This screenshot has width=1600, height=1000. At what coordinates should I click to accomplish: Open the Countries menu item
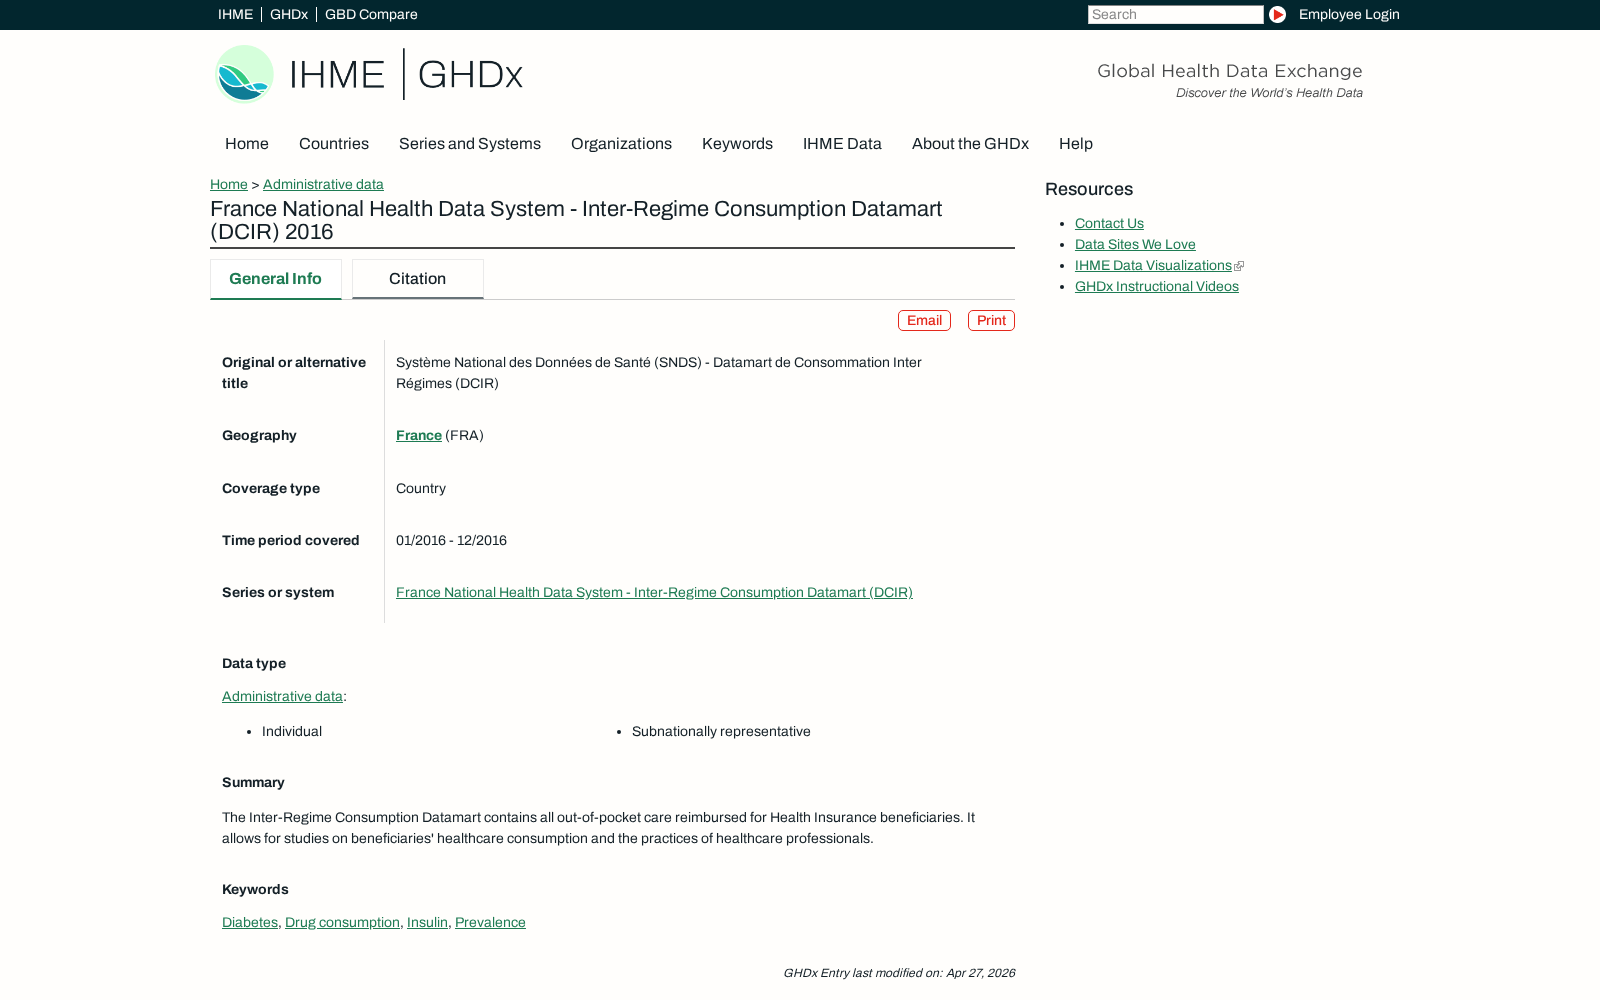334,144
